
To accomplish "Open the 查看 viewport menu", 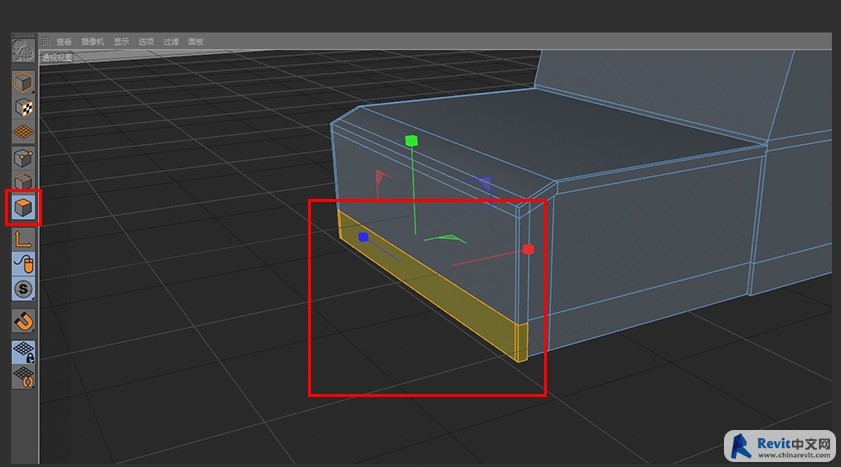I will [x=64, y=41].
